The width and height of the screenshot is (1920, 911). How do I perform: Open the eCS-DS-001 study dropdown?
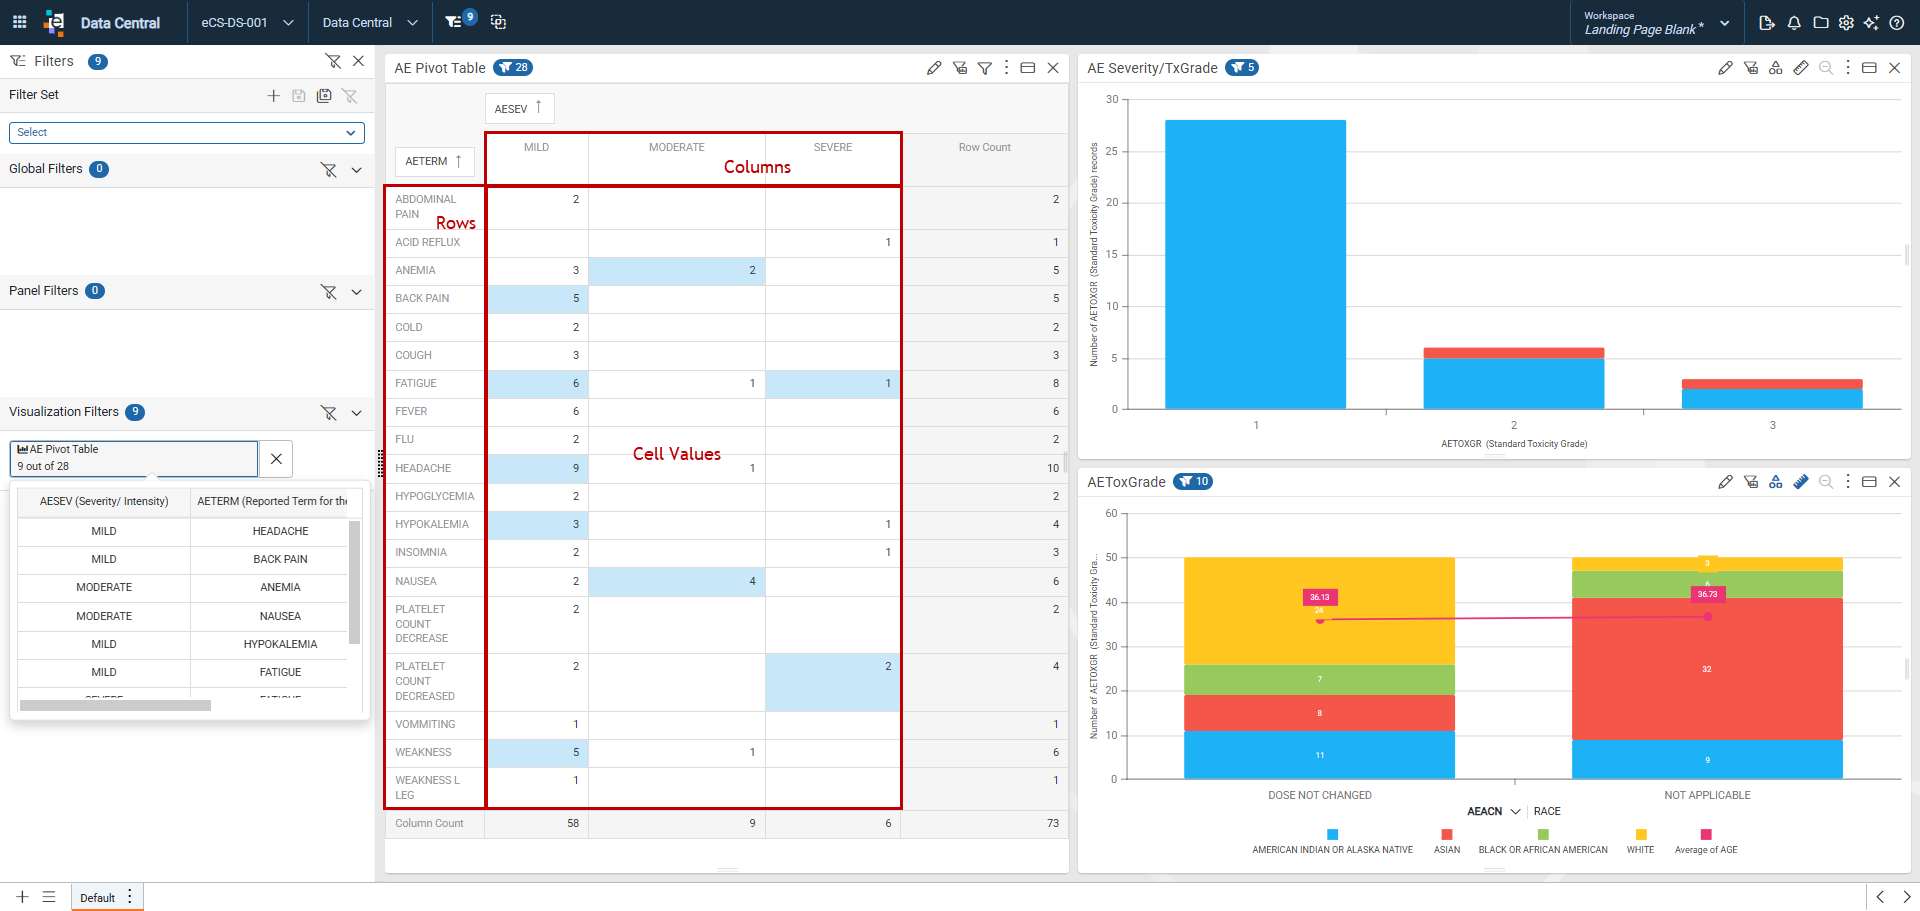point(247,22)
